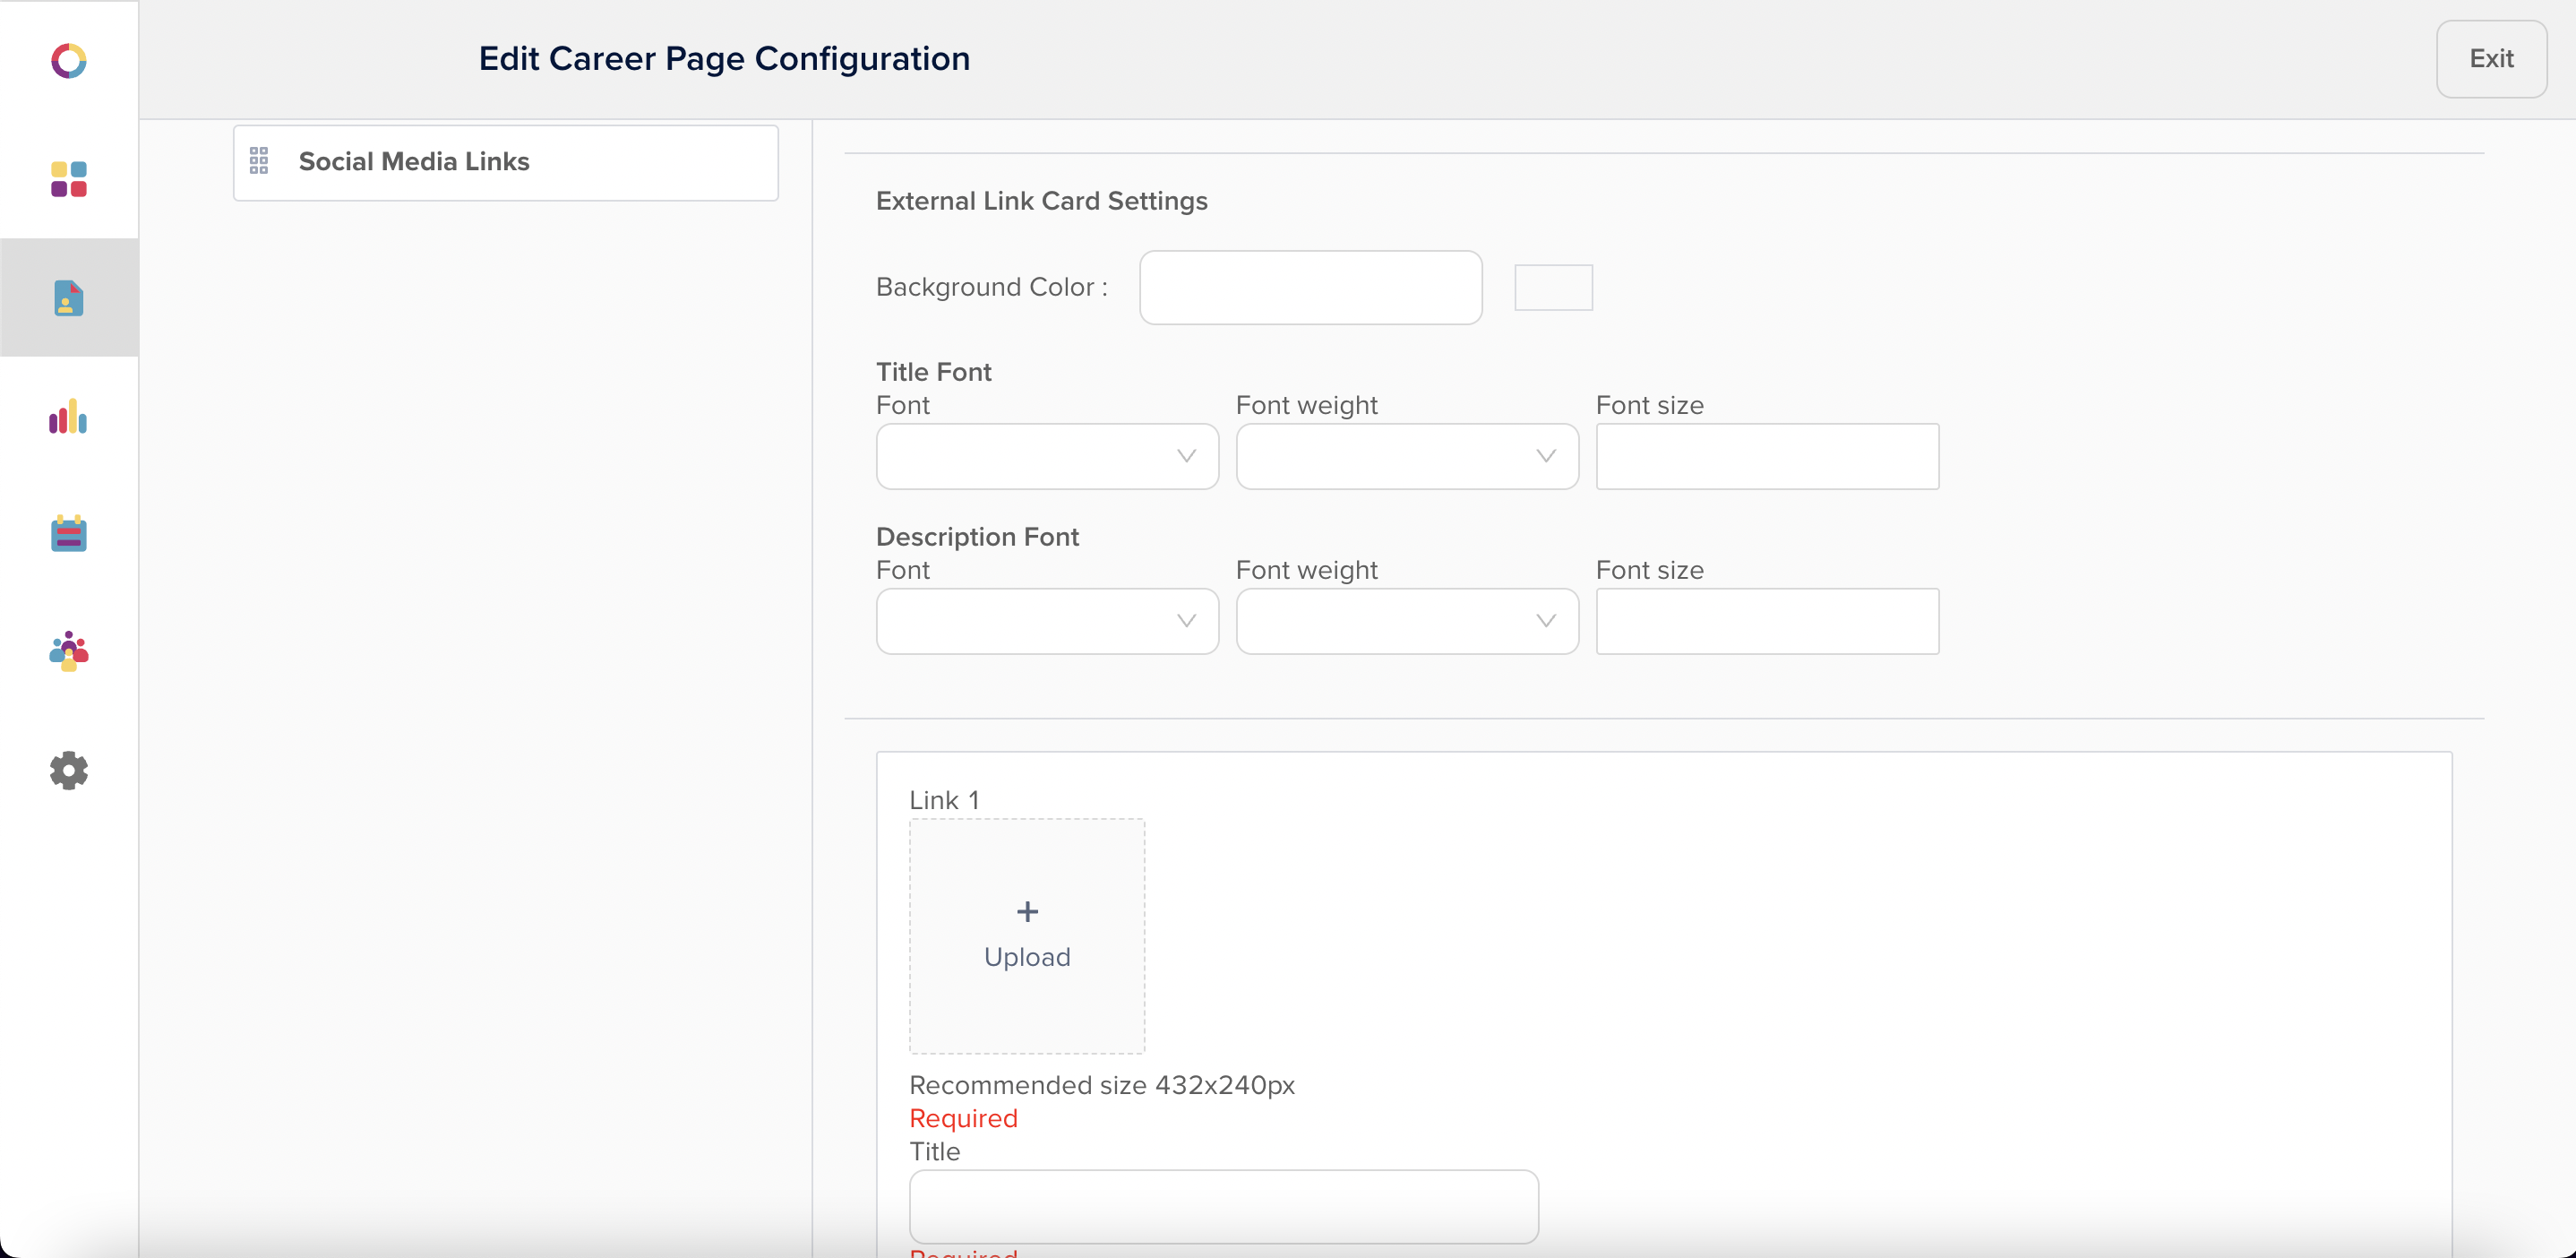
Task: Open the Title Font dropdown
Action: [1047, 456]
